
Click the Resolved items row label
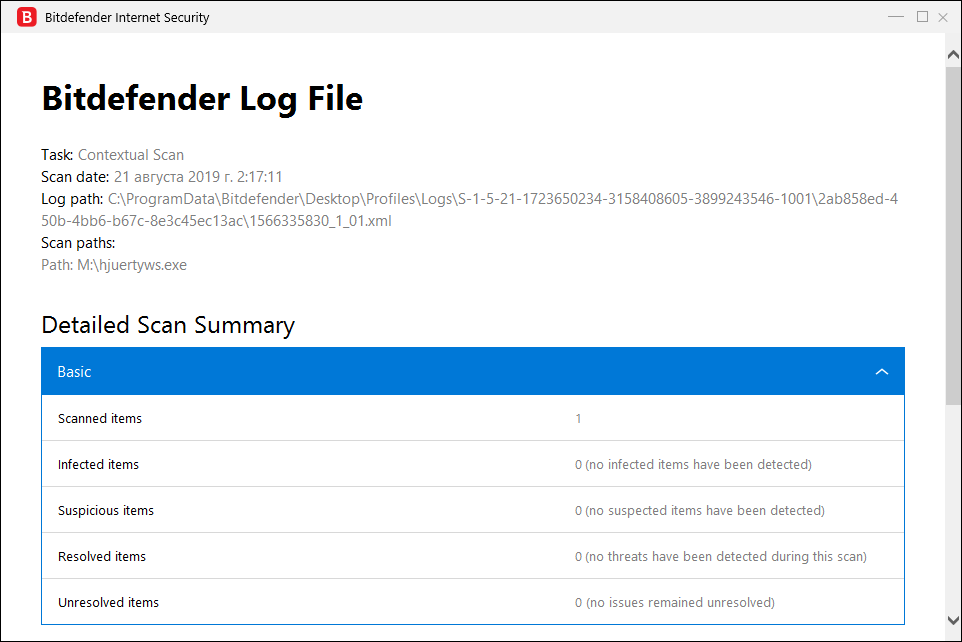pos(102,557)
